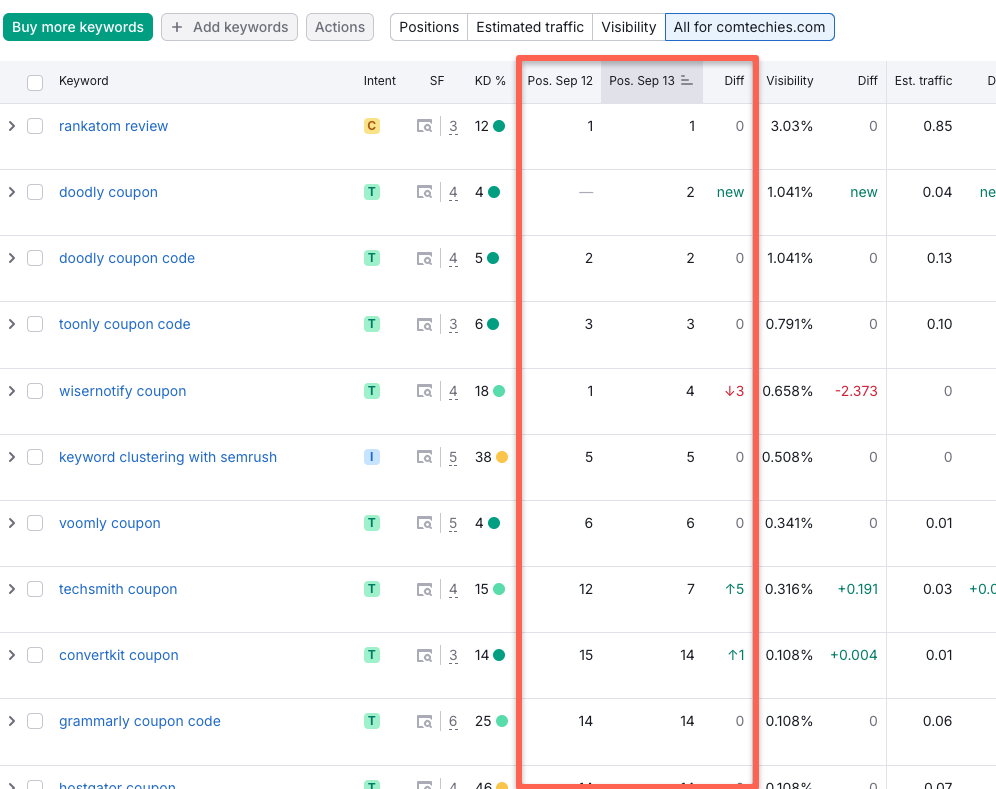
Task: Click SF count 3 for rankatom review
Action: (x=453, y=126)
